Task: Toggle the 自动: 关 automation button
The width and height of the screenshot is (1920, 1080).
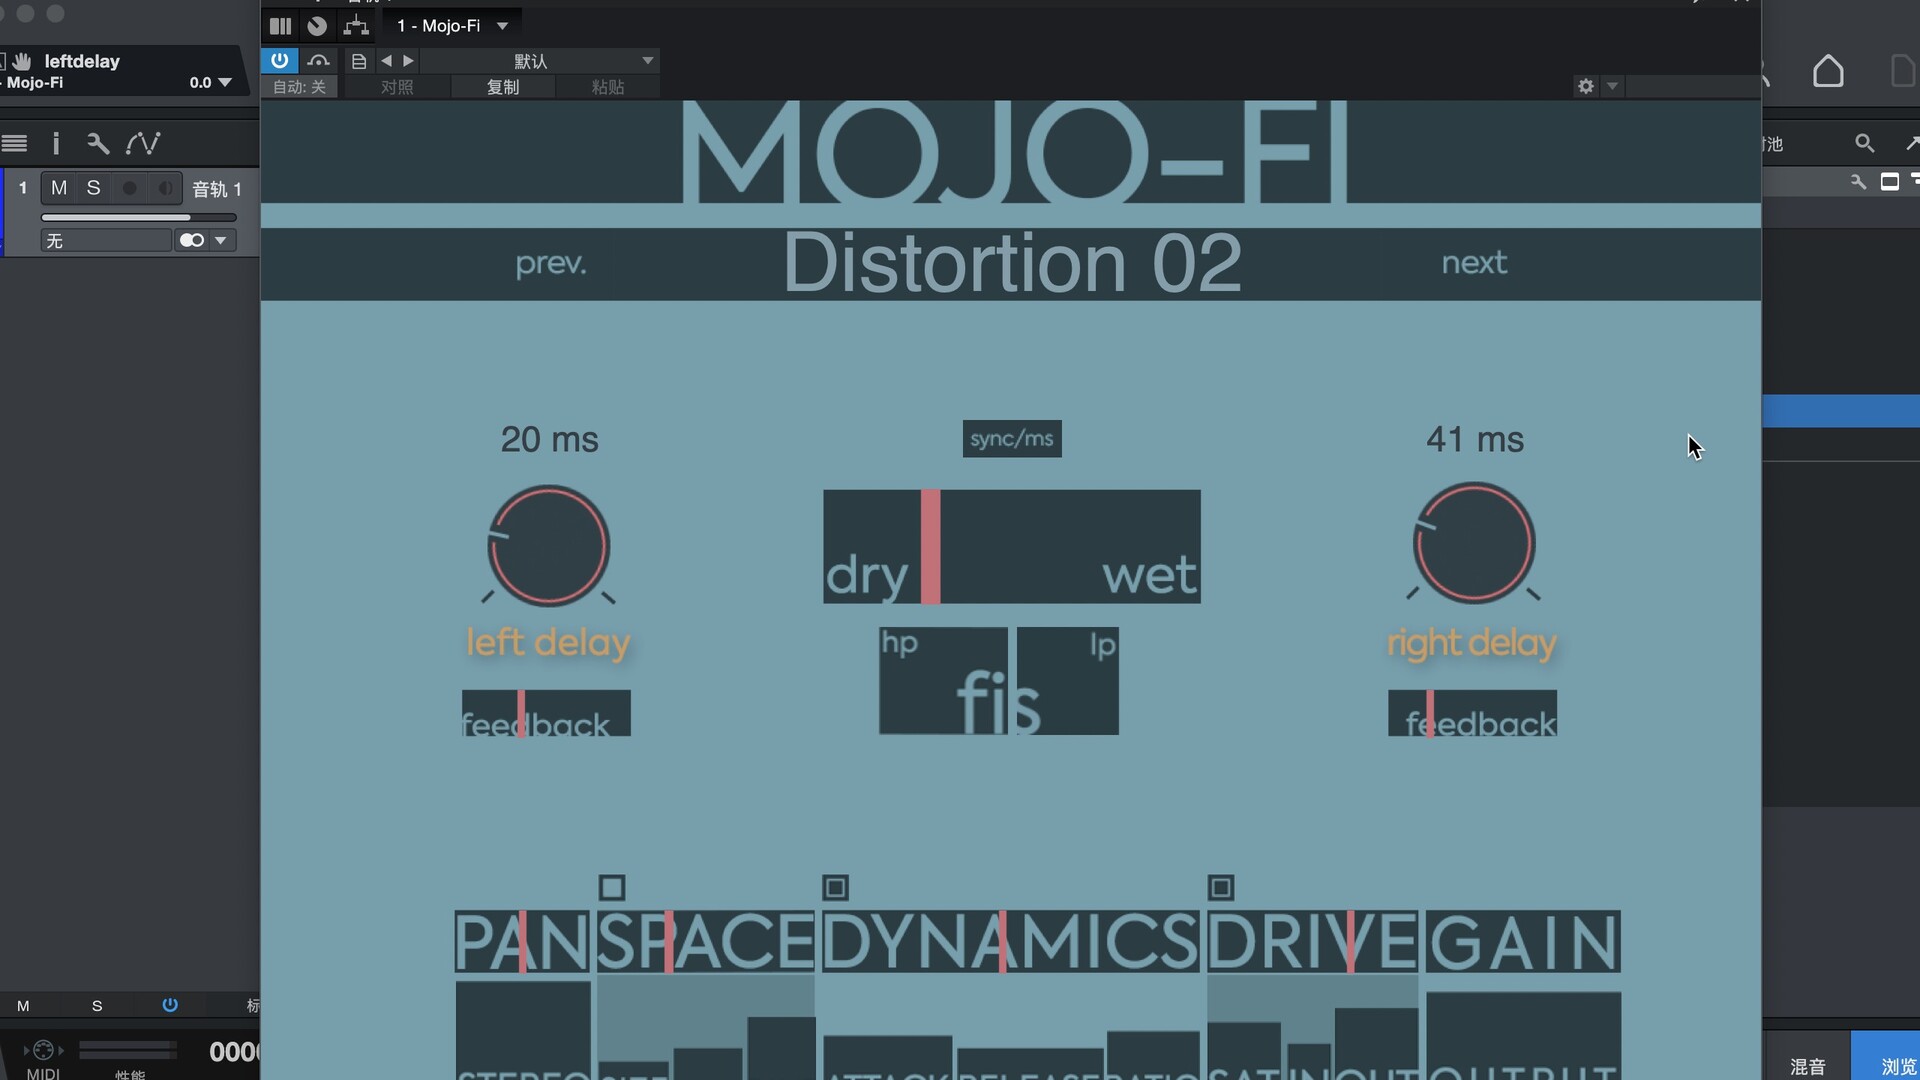Action: tap(299, 87)
